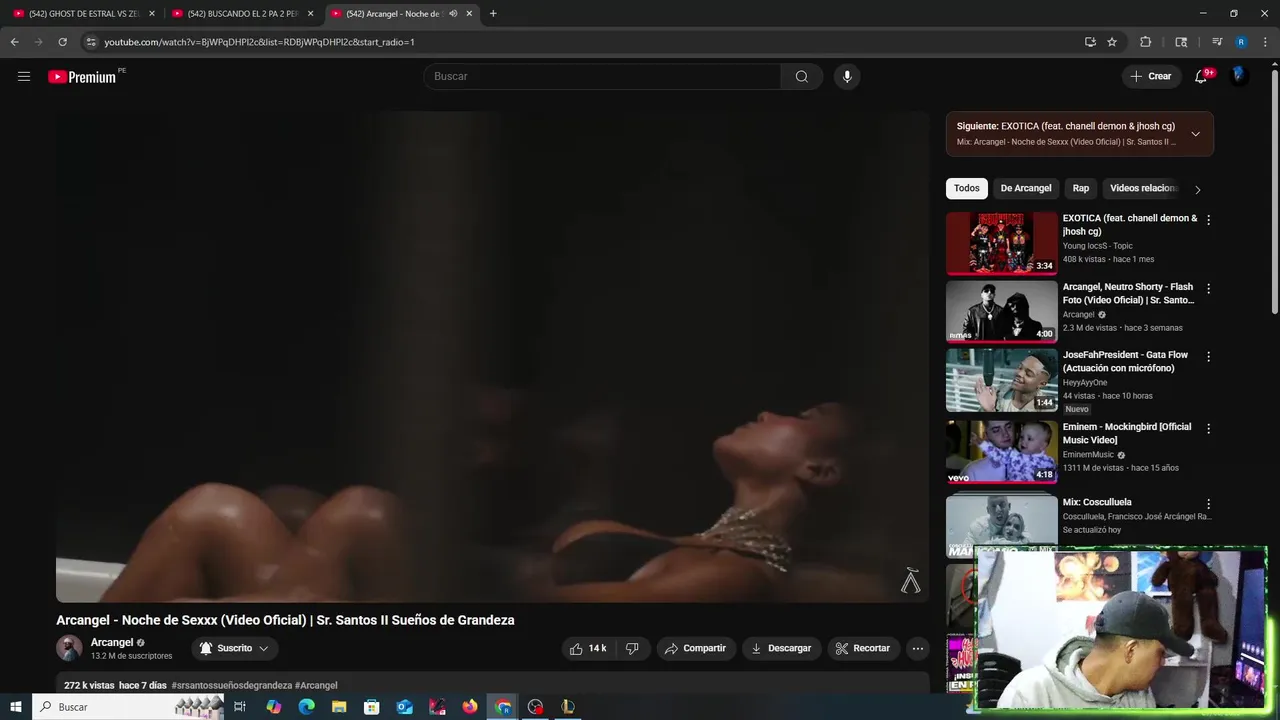Open Flash Foto video thumbnail
This screenshot has width=1280, height=720.
1001,311
